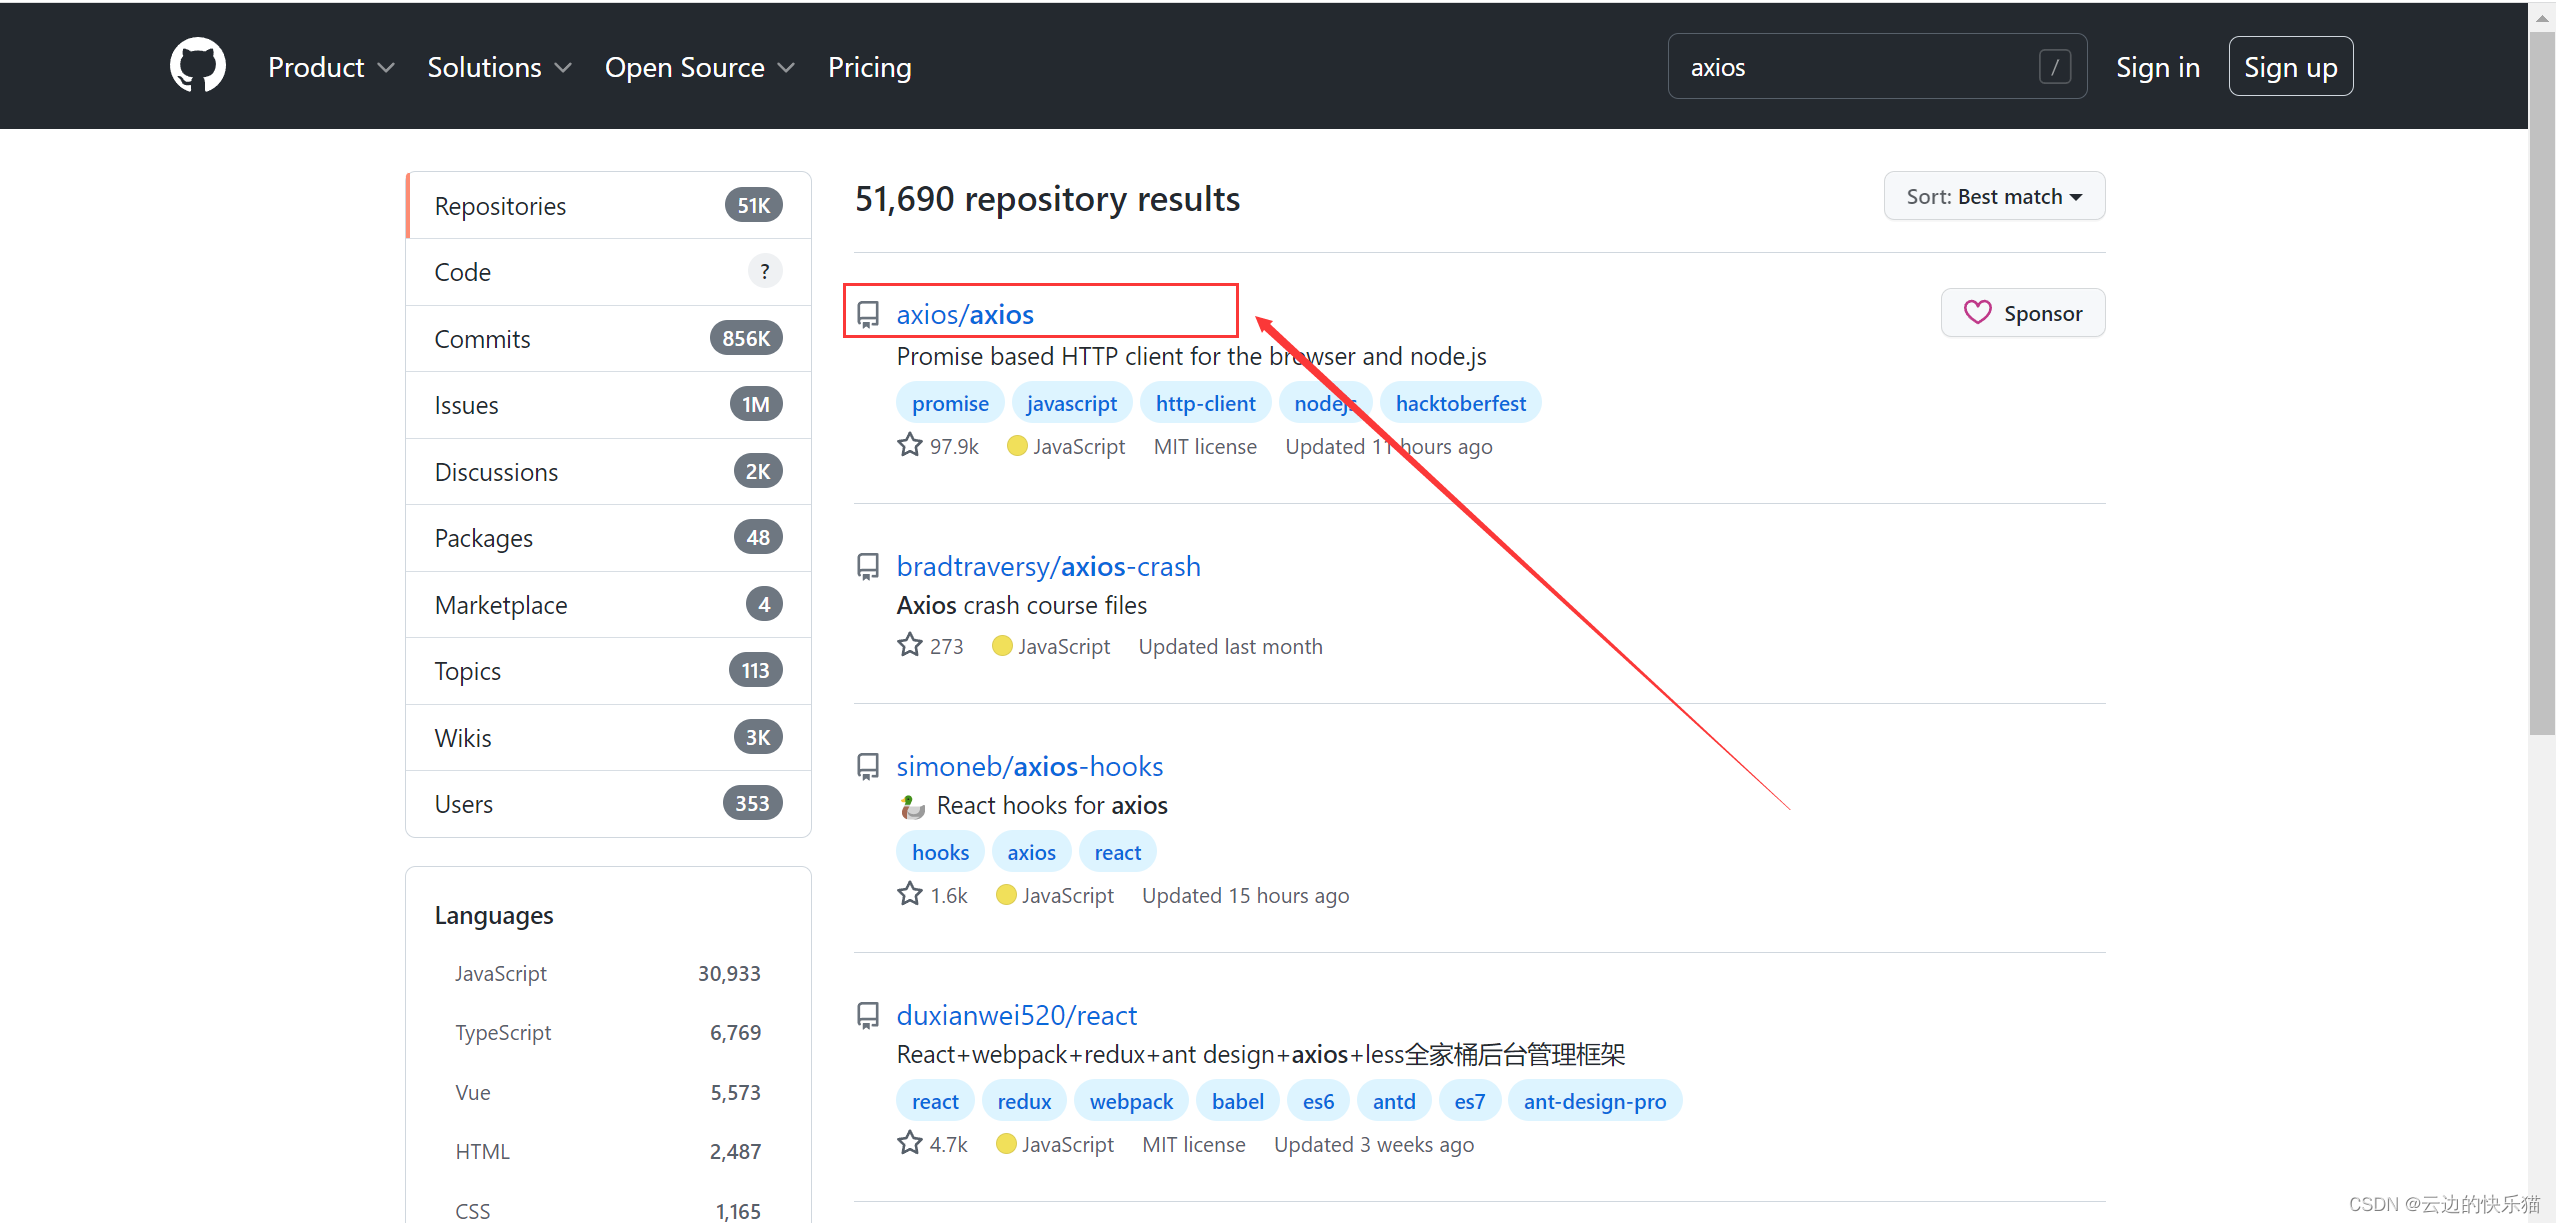2556x1223 pixels.
Task: Click the babel topic tag
Action: point(1238,1101)
